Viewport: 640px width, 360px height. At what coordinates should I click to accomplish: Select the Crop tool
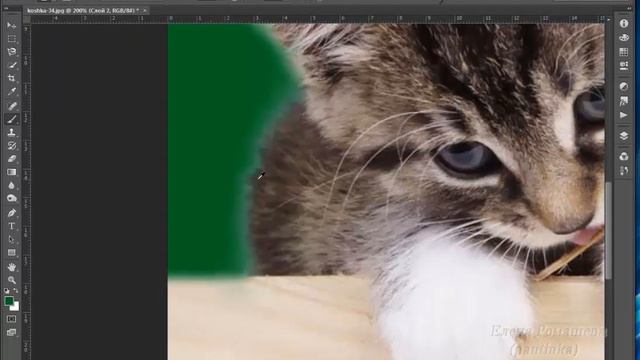11,78
